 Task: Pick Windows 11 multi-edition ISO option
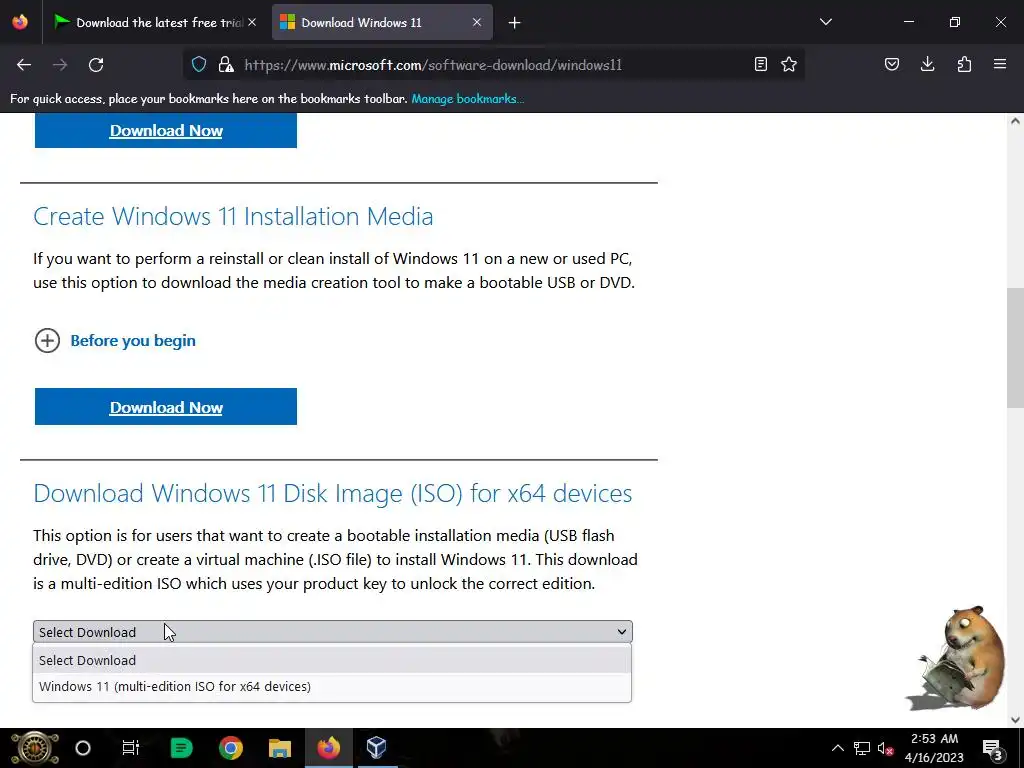[332, 686]
